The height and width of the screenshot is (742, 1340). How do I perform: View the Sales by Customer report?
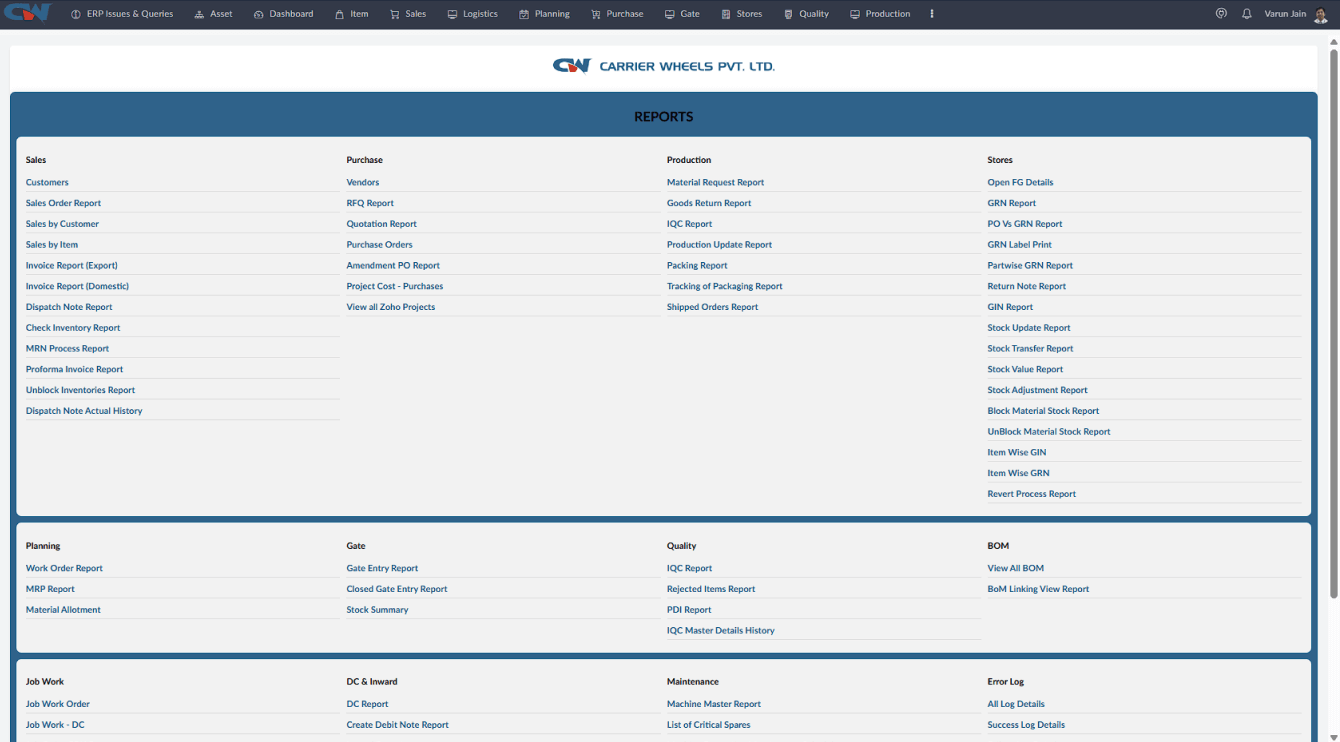(x=62, y=224)
